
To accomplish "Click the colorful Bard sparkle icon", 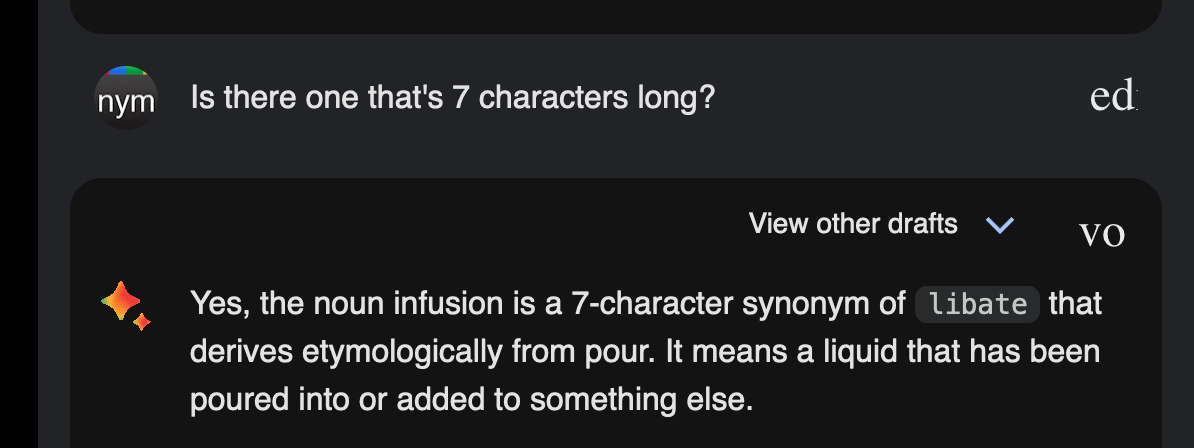I will pyautogui.click(x=126, y=305).
